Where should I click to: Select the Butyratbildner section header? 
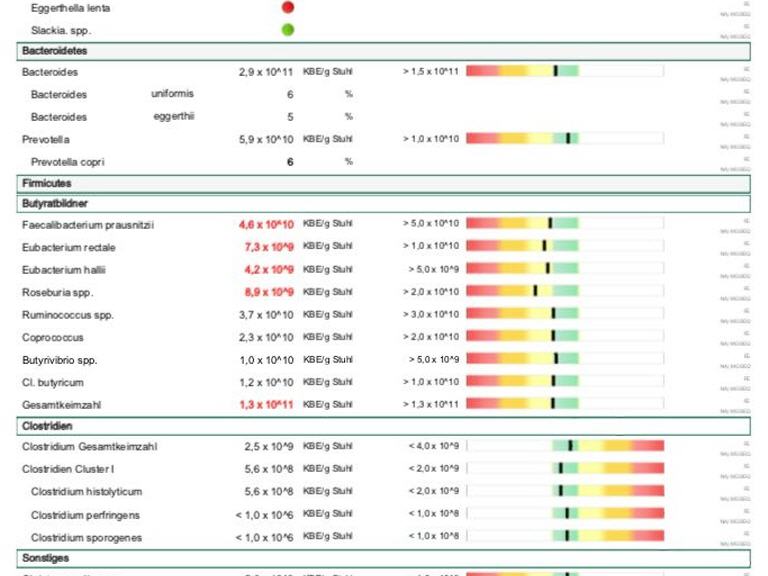coord(384,204)
